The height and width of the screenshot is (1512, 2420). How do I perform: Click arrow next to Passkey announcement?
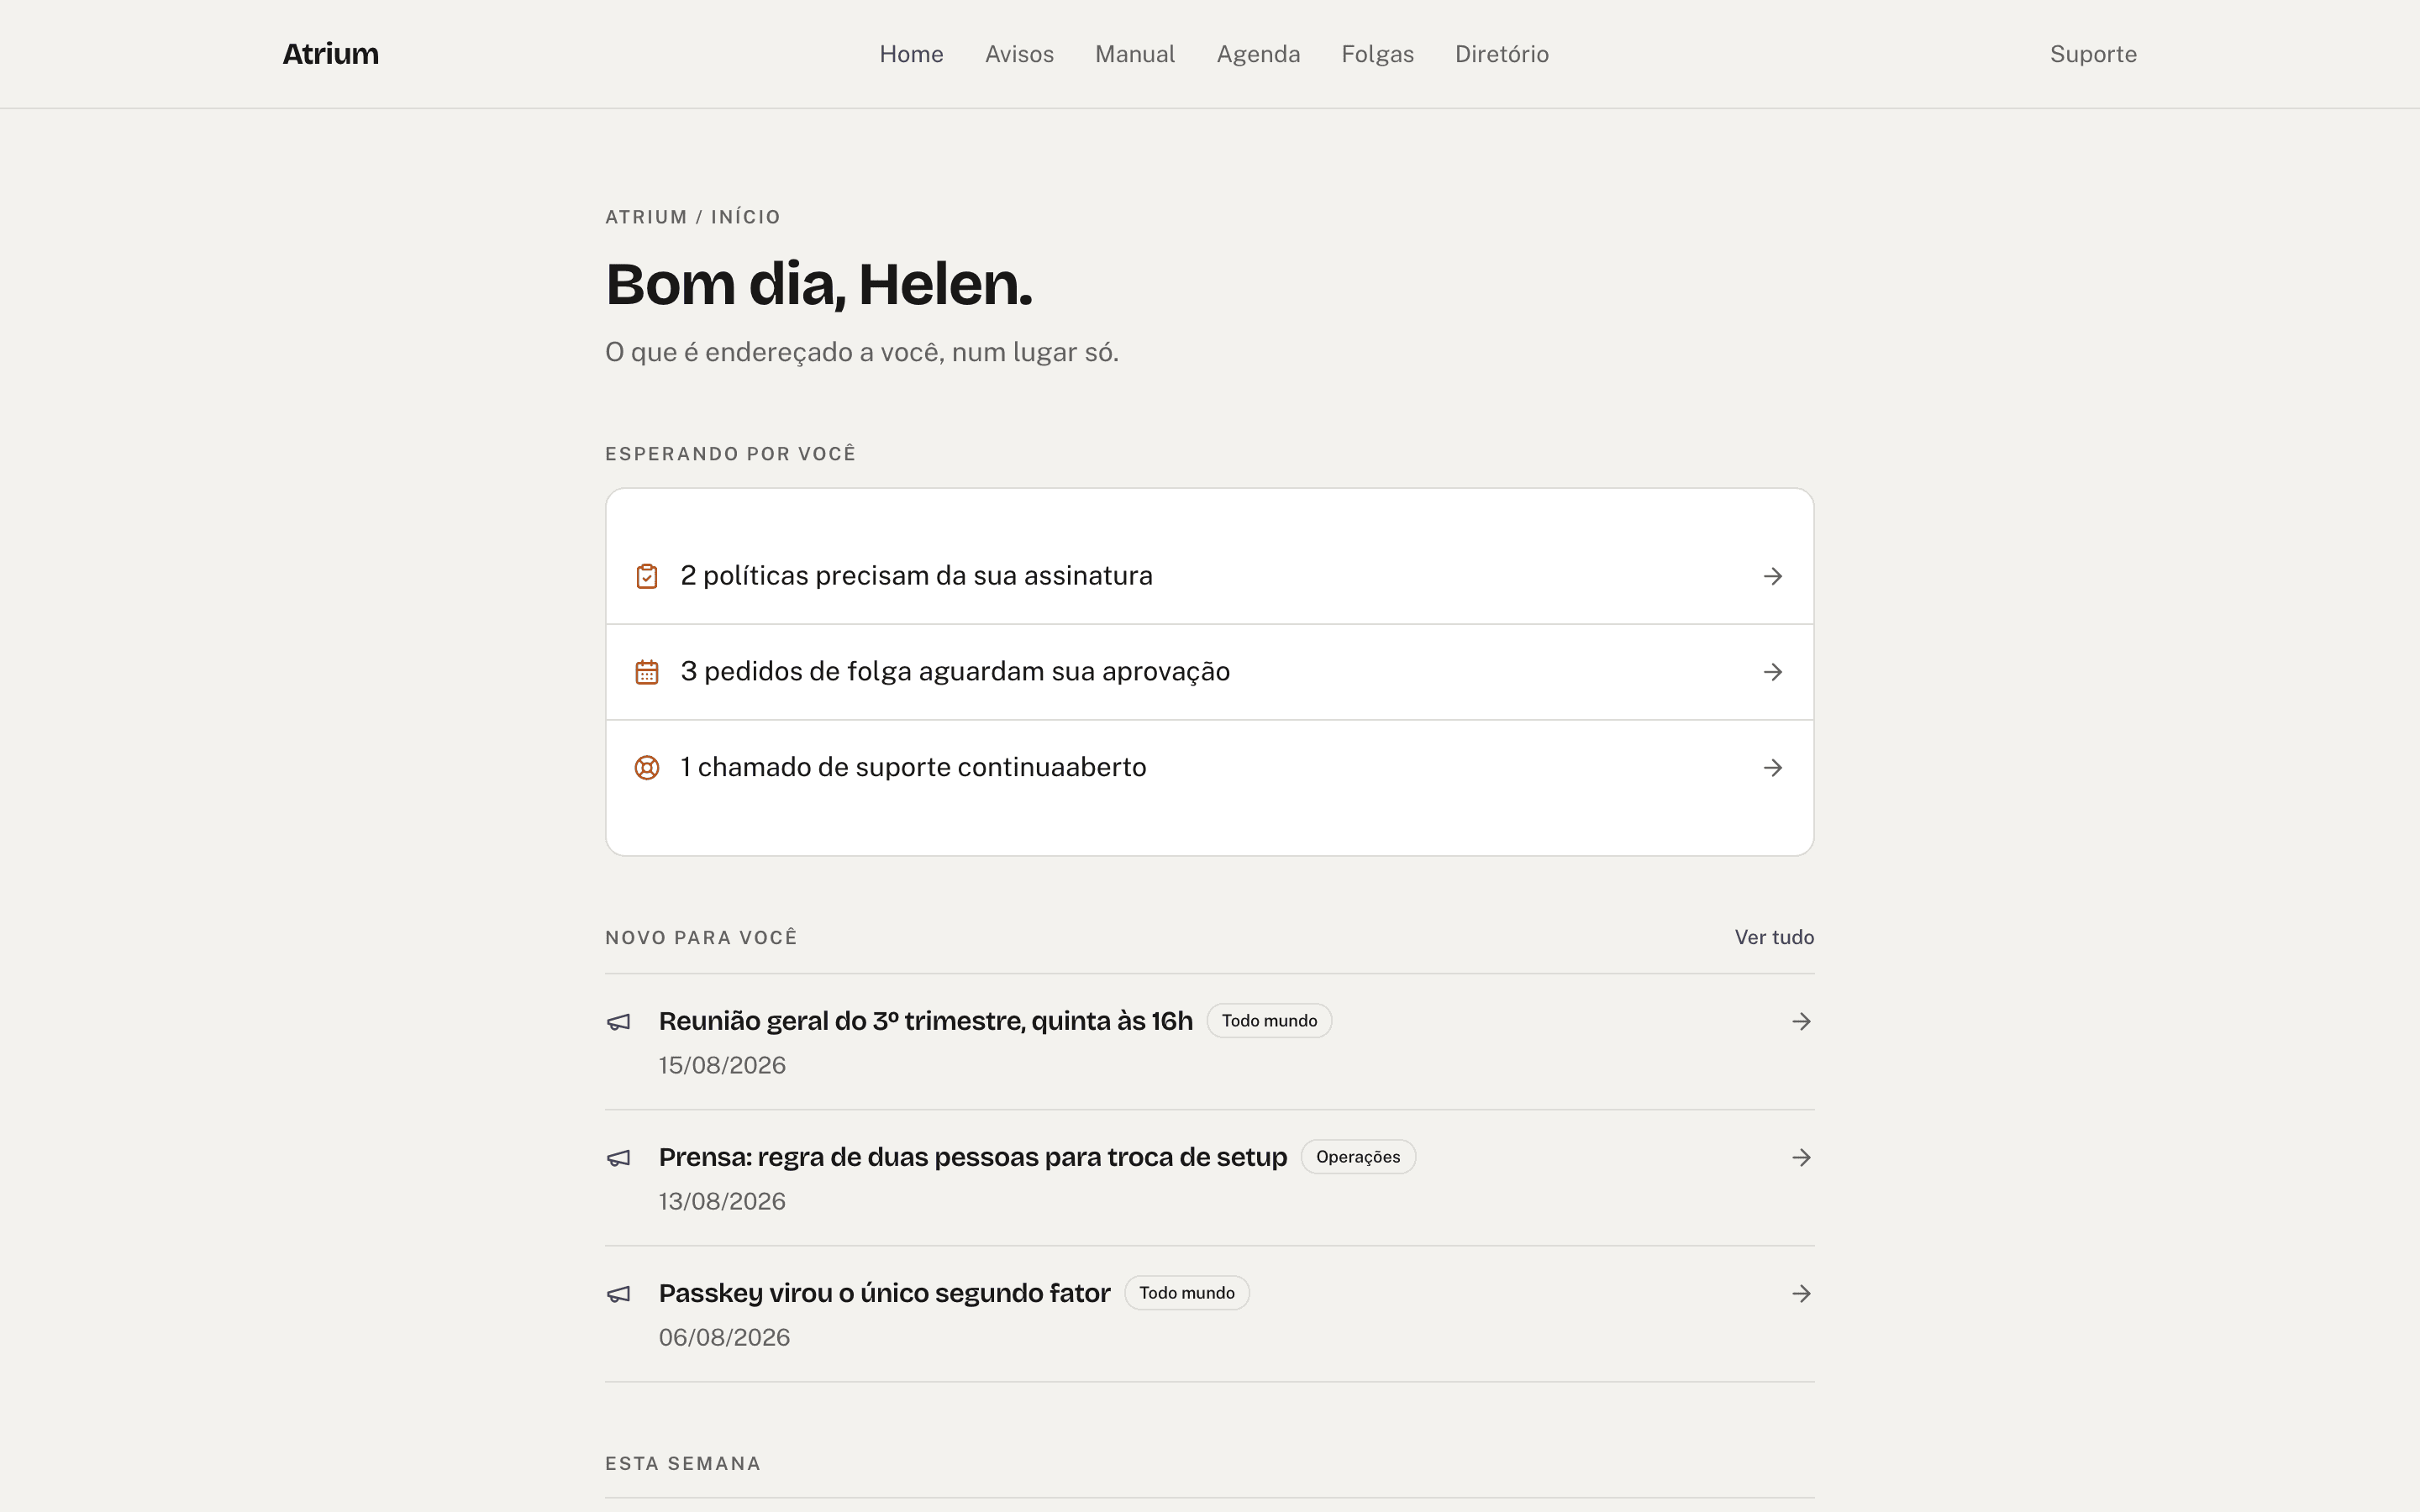click(x=1801, y=1293)
